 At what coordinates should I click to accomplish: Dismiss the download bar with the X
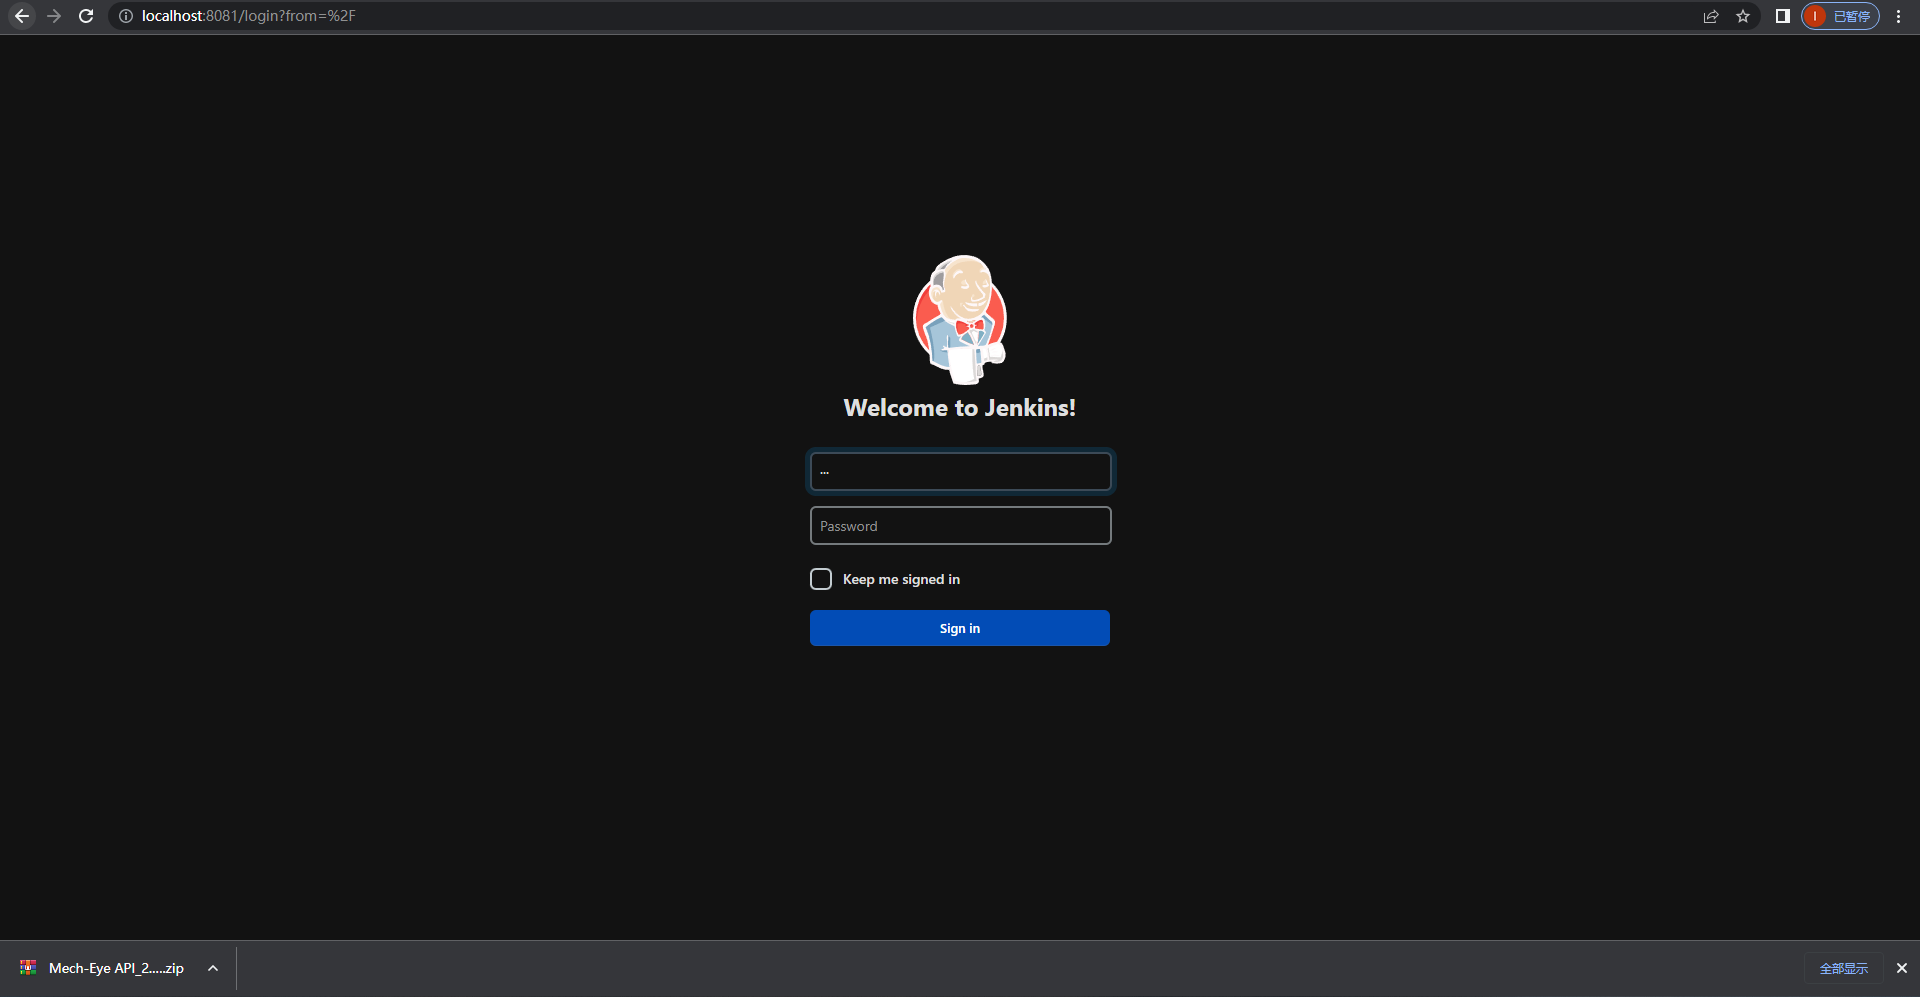click(x=1900, y=967)
